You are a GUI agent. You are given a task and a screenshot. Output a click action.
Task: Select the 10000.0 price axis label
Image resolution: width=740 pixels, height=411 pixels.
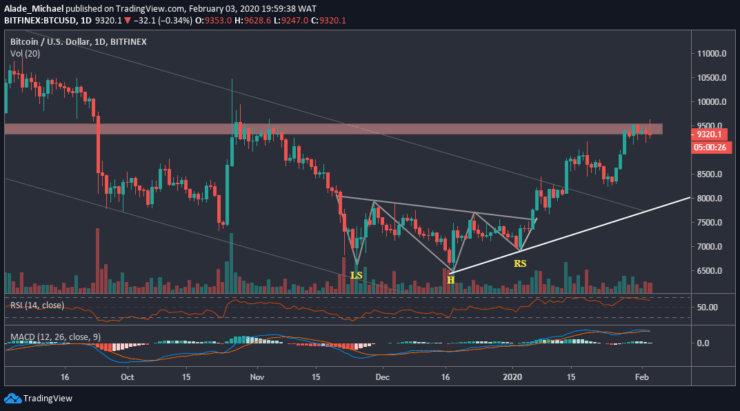click(x=712, y=102)
